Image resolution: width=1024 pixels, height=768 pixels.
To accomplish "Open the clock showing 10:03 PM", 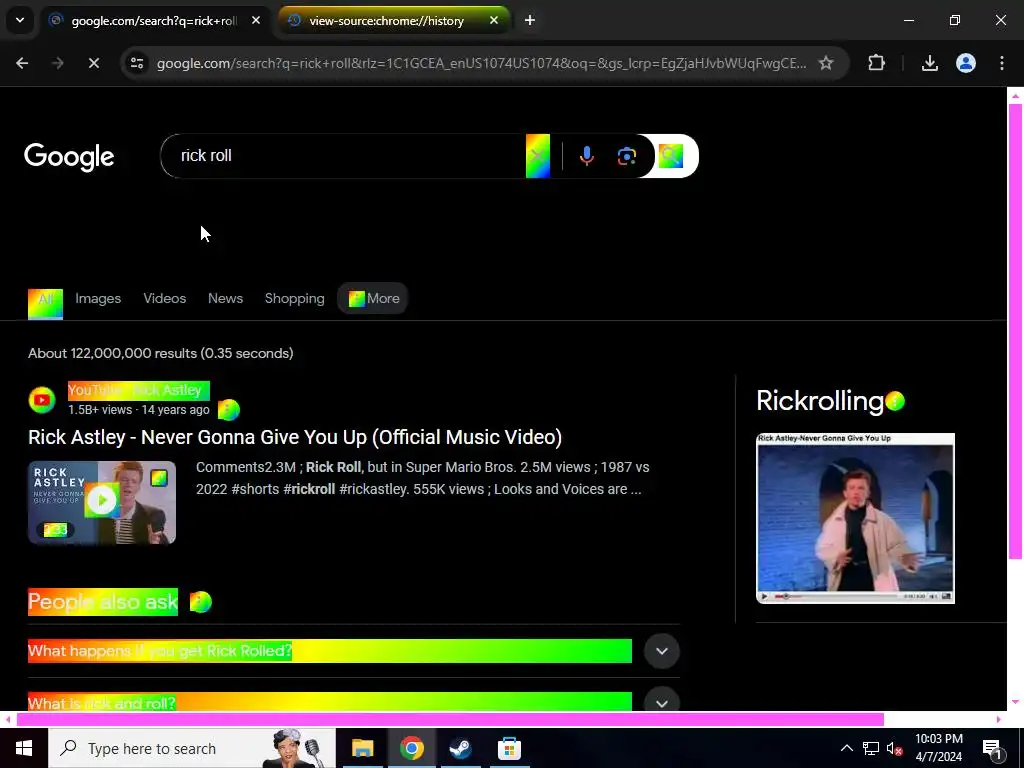I will [938, 748].
